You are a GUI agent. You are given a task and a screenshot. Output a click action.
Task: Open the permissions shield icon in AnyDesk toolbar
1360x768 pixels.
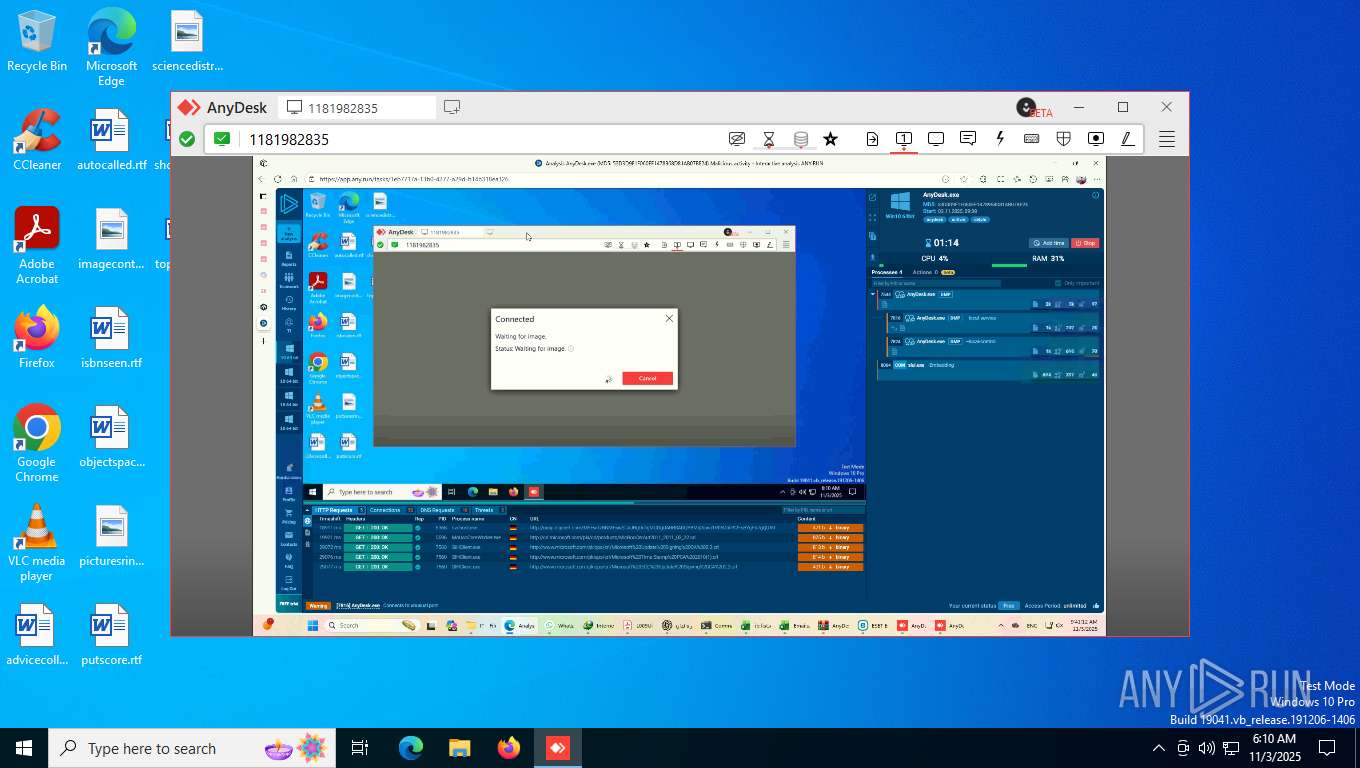click(1064, 139)
